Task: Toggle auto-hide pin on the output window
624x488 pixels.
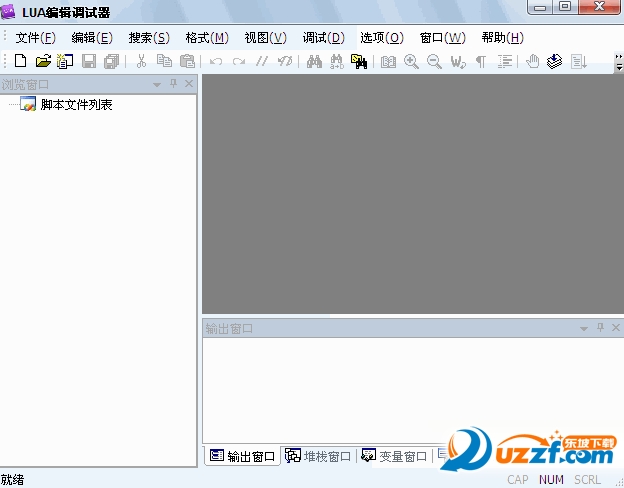Action: [601, 328]
